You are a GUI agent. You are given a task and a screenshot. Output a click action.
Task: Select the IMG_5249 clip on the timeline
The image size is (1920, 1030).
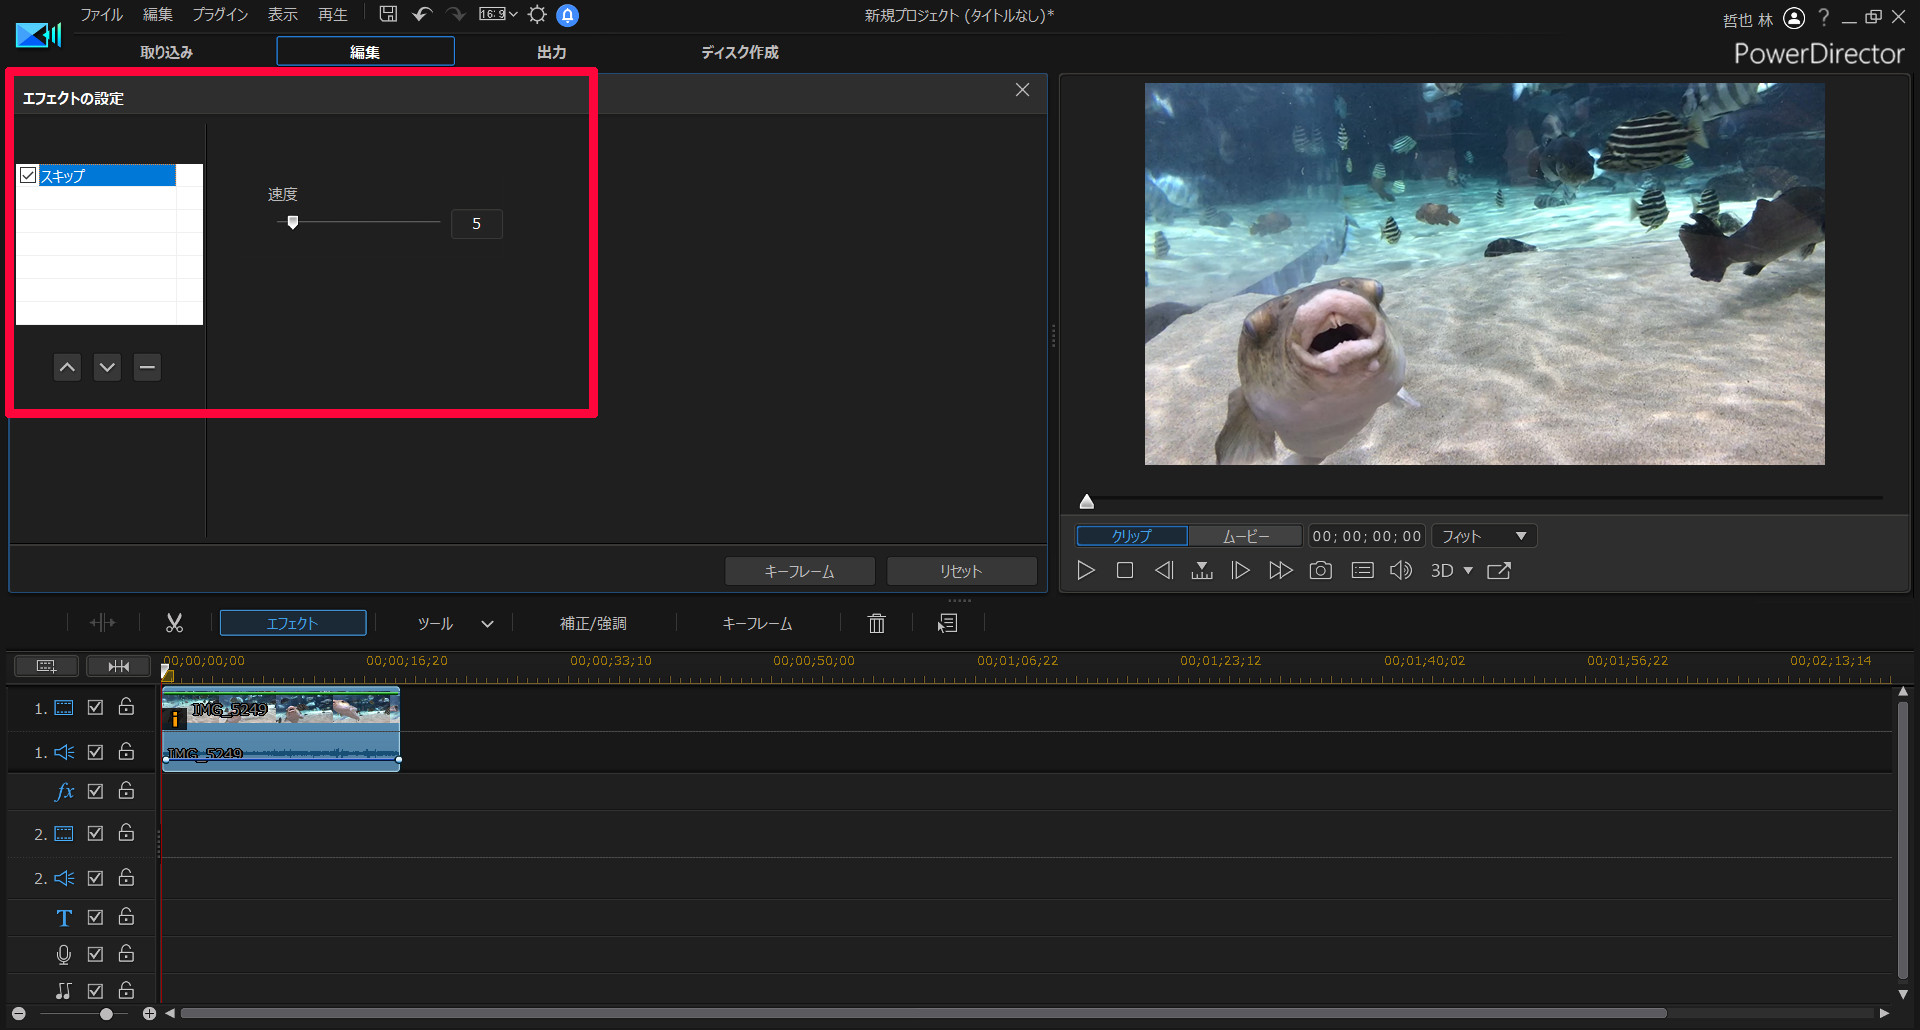(280, 710)
